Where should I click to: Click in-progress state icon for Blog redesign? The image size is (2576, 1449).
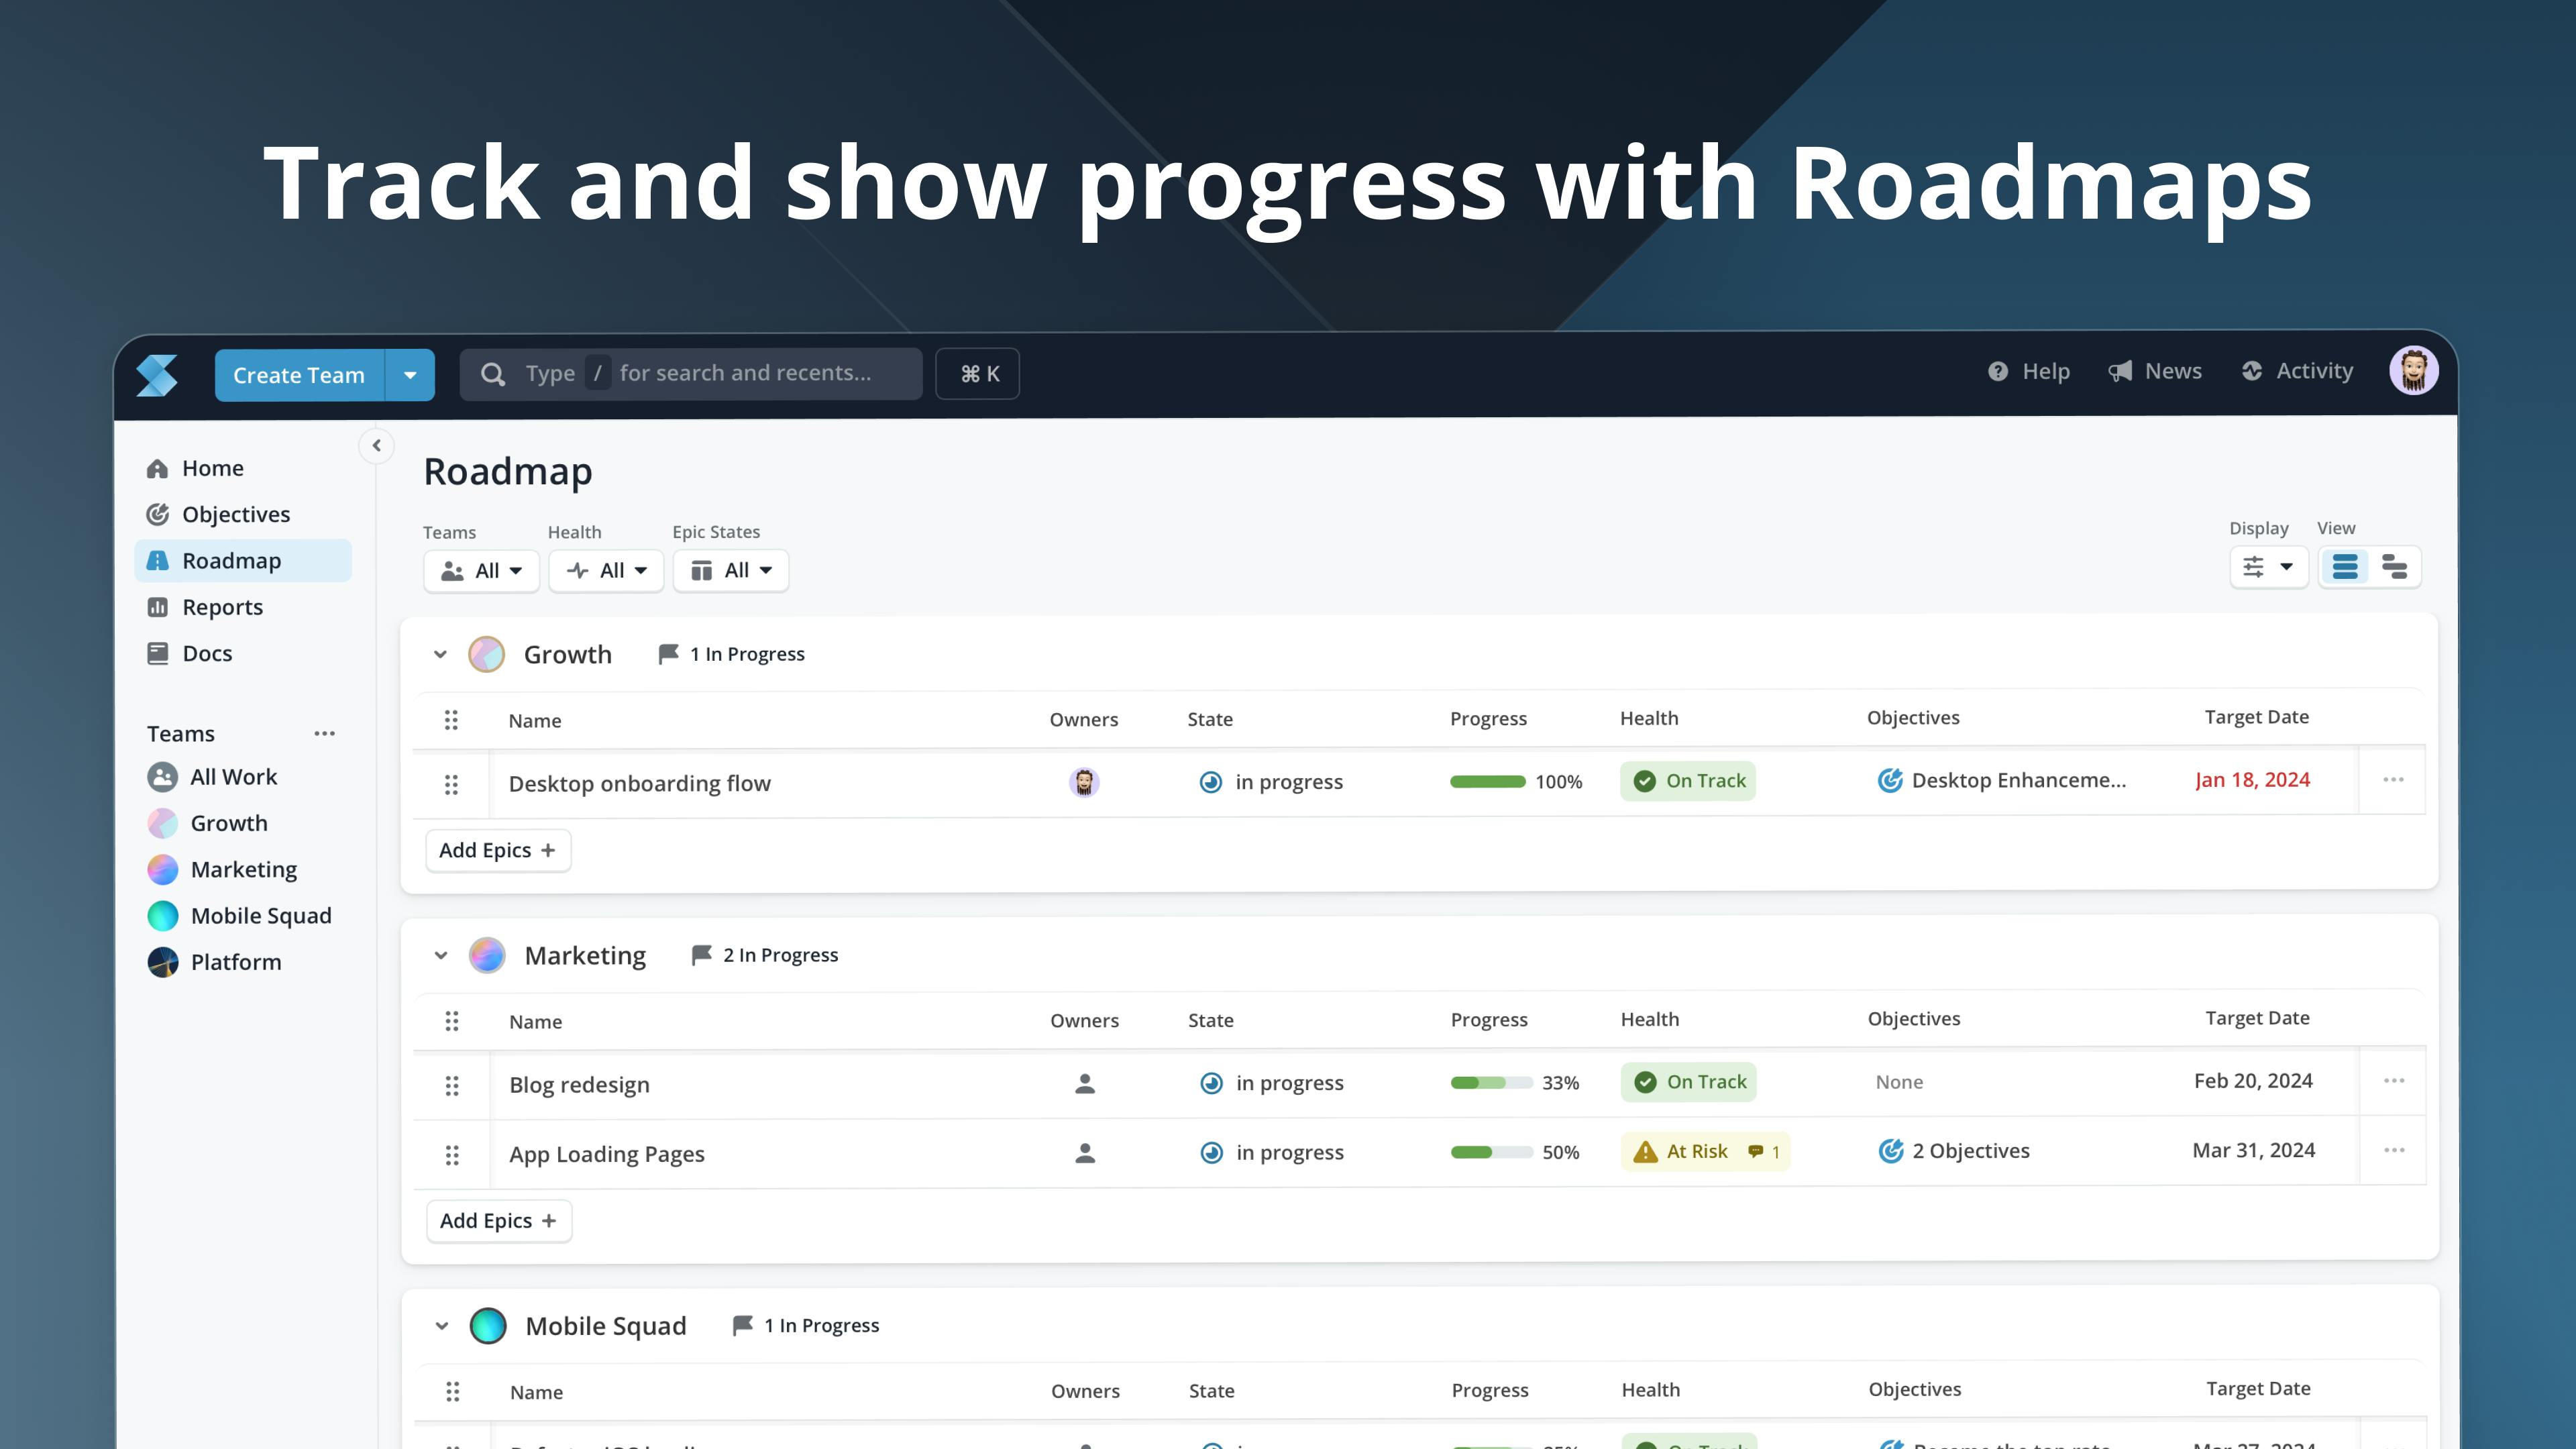(1211, 1083)
